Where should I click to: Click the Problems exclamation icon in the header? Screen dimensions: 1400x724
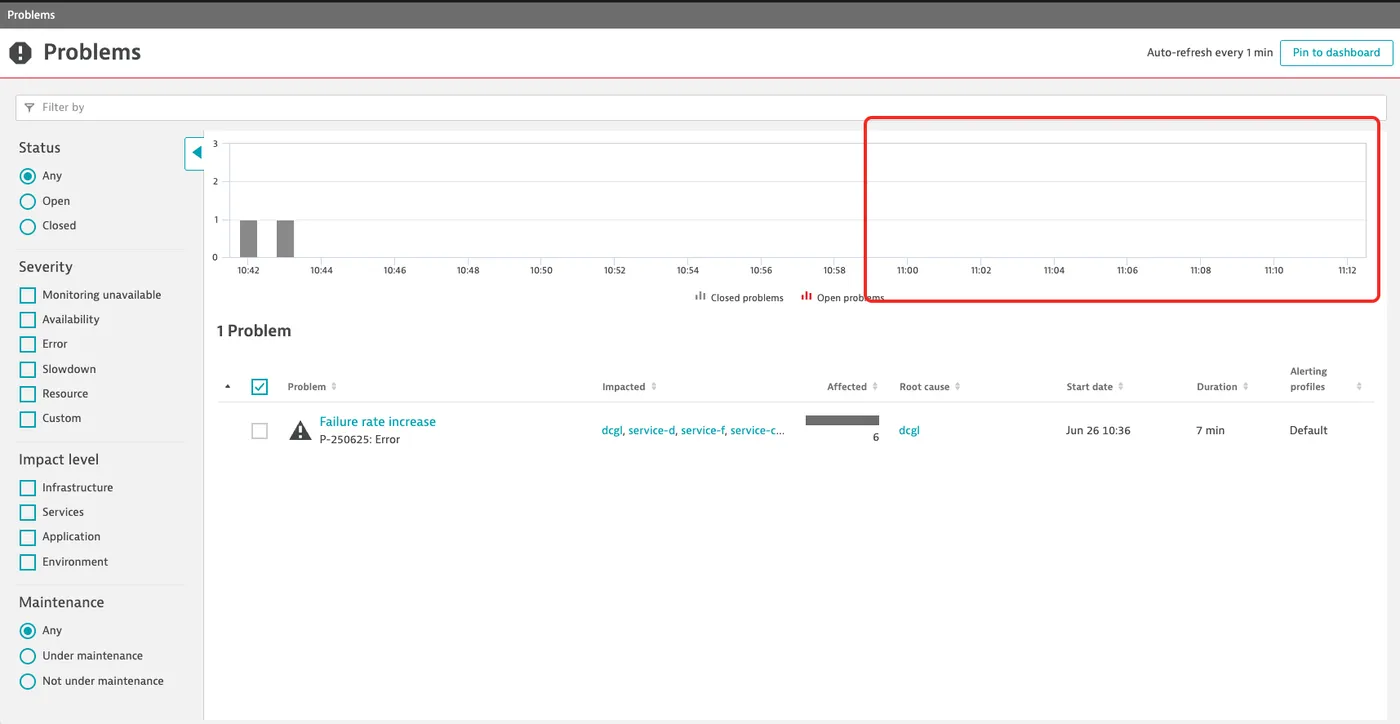click(x=20, y=53)
